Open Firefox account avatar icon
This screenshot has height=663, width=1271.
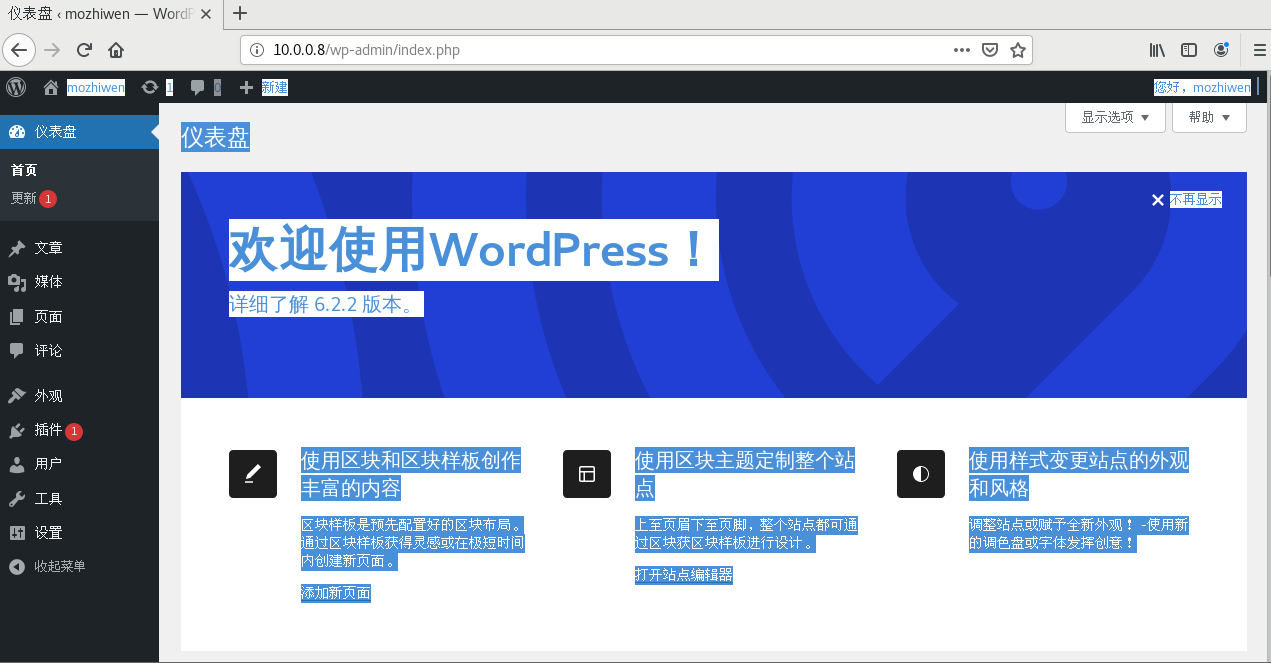(x=1221, y=50)
